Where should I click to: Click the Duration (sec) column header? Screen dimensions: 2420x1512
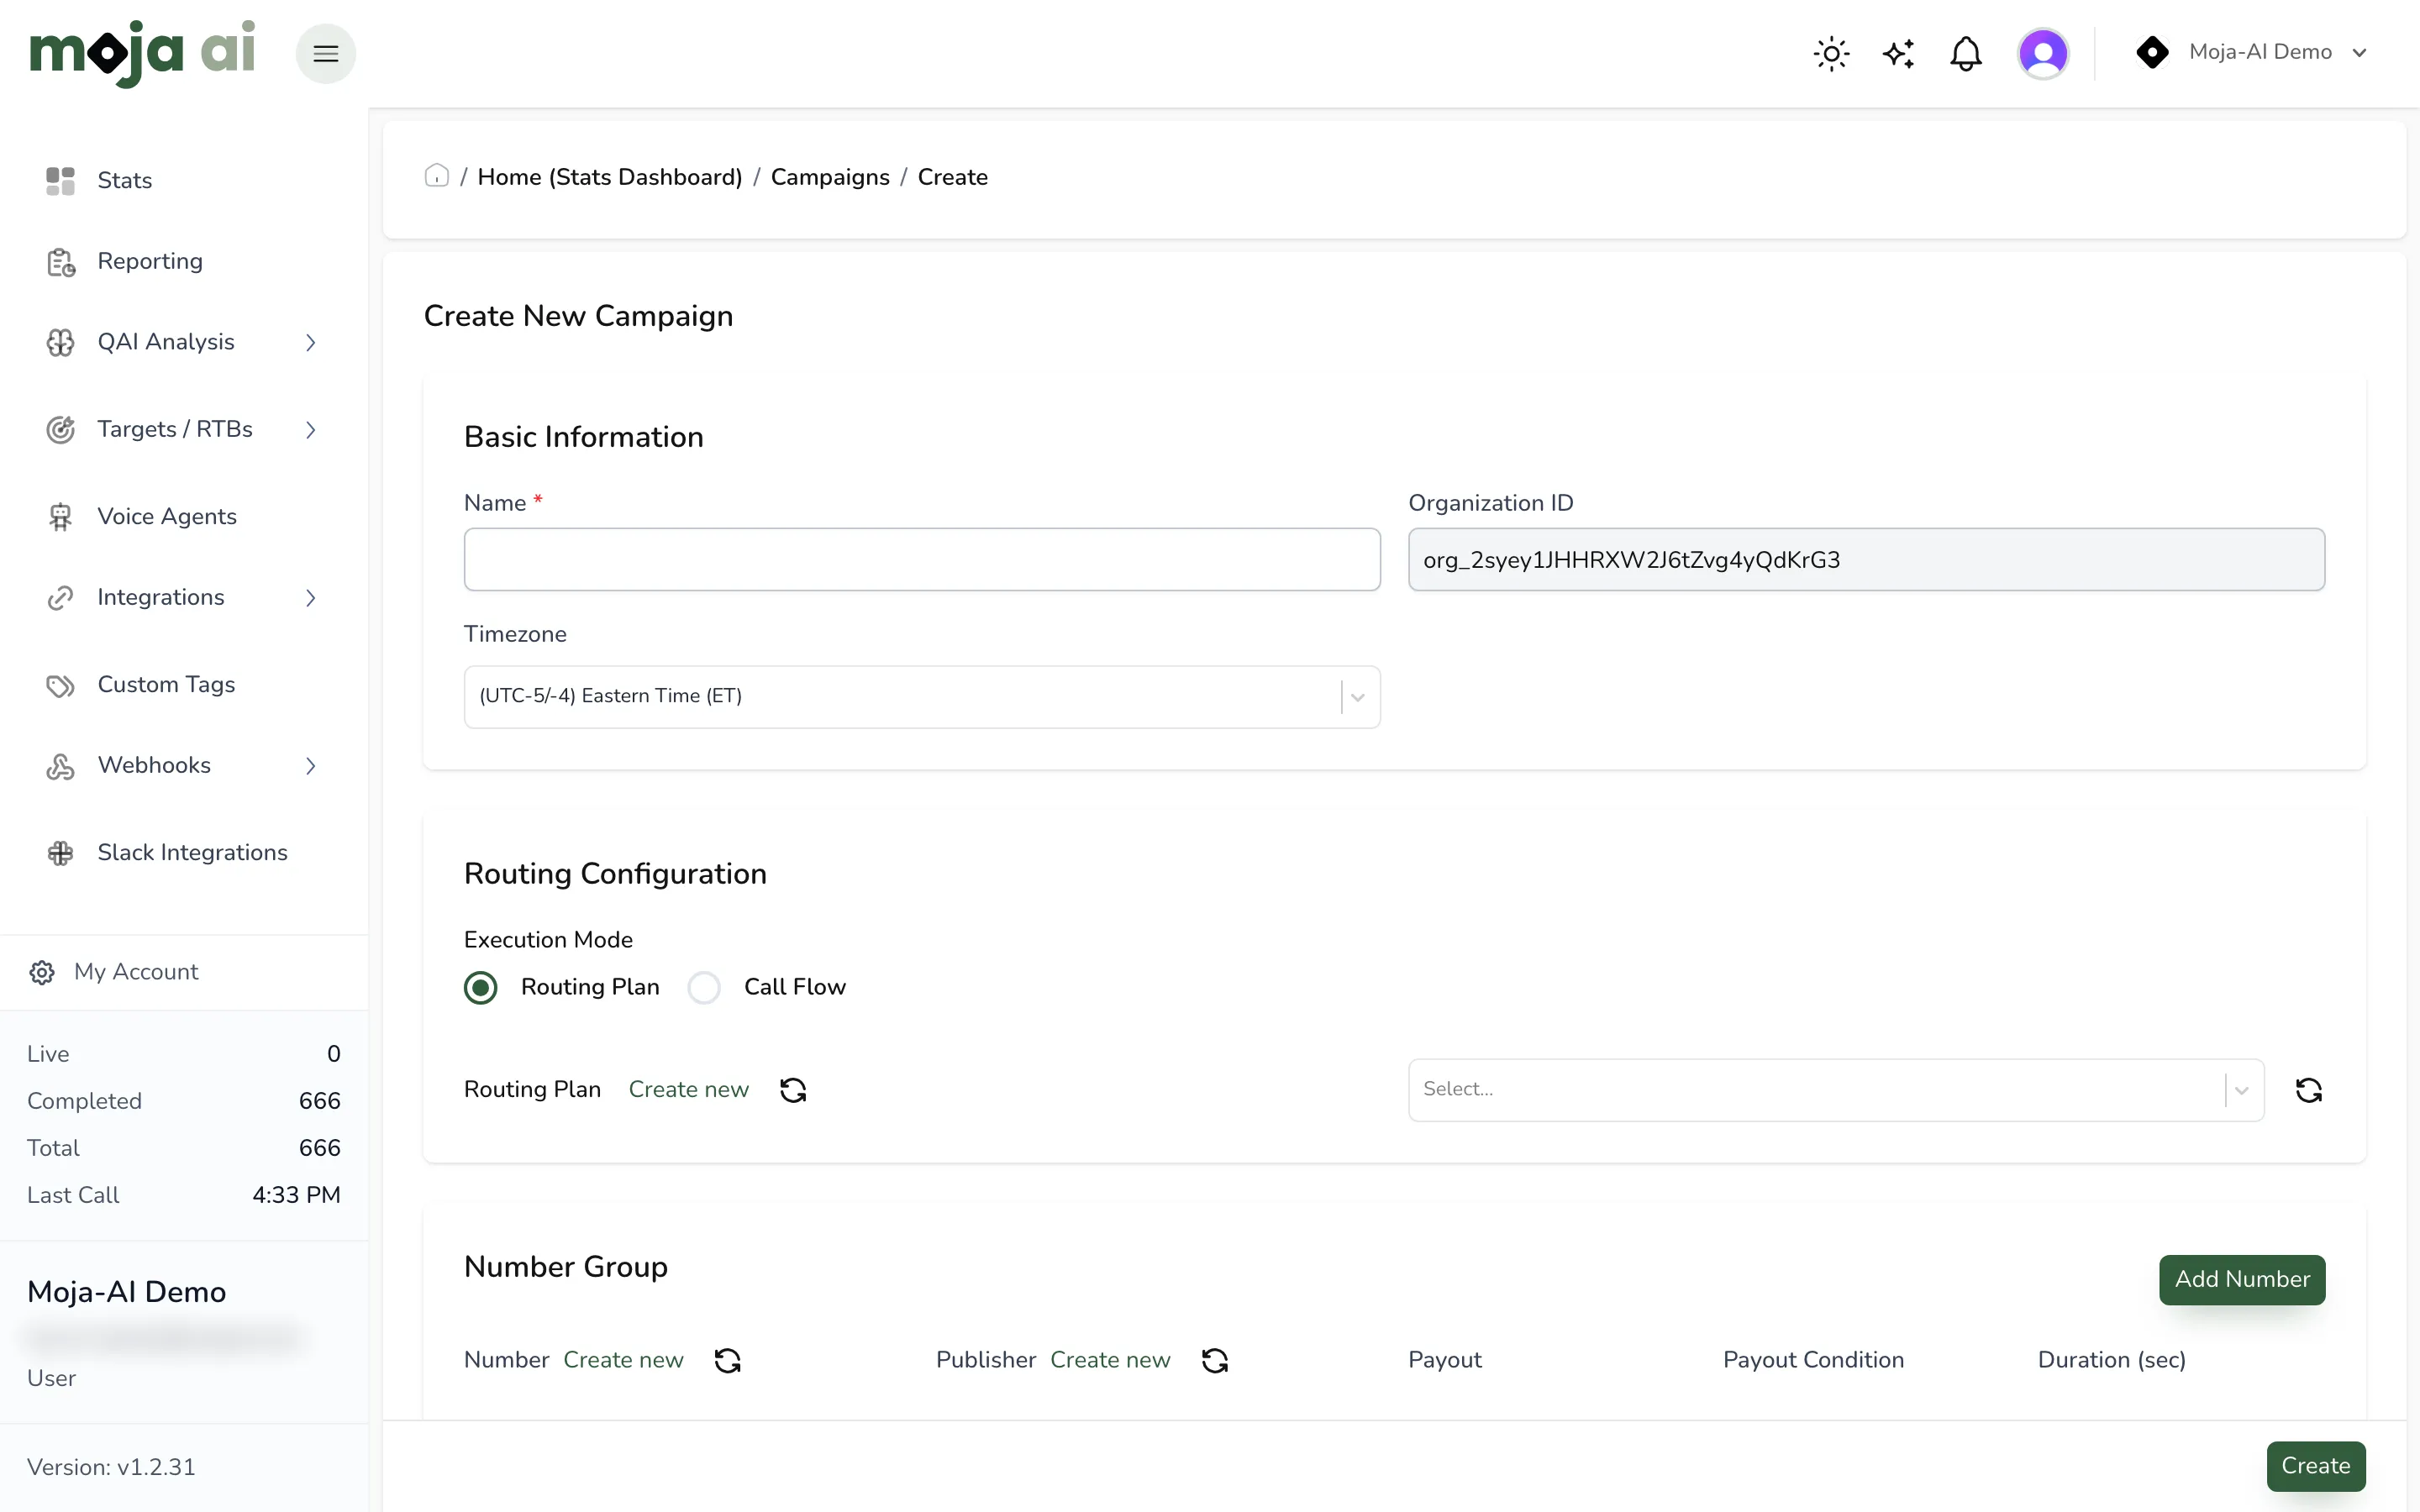tap(2111, 1361)
